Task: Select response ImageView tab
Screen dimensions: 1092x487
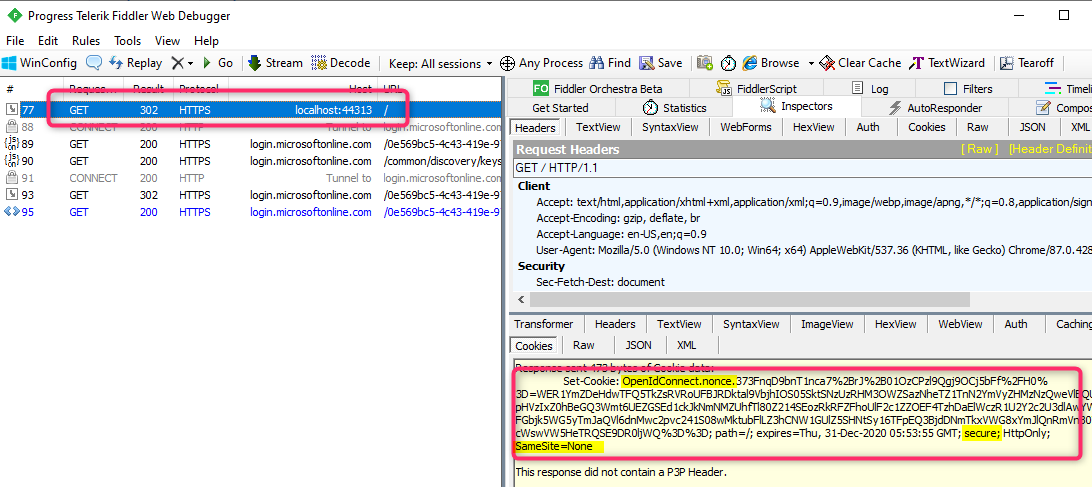Action: click(827, 324)
